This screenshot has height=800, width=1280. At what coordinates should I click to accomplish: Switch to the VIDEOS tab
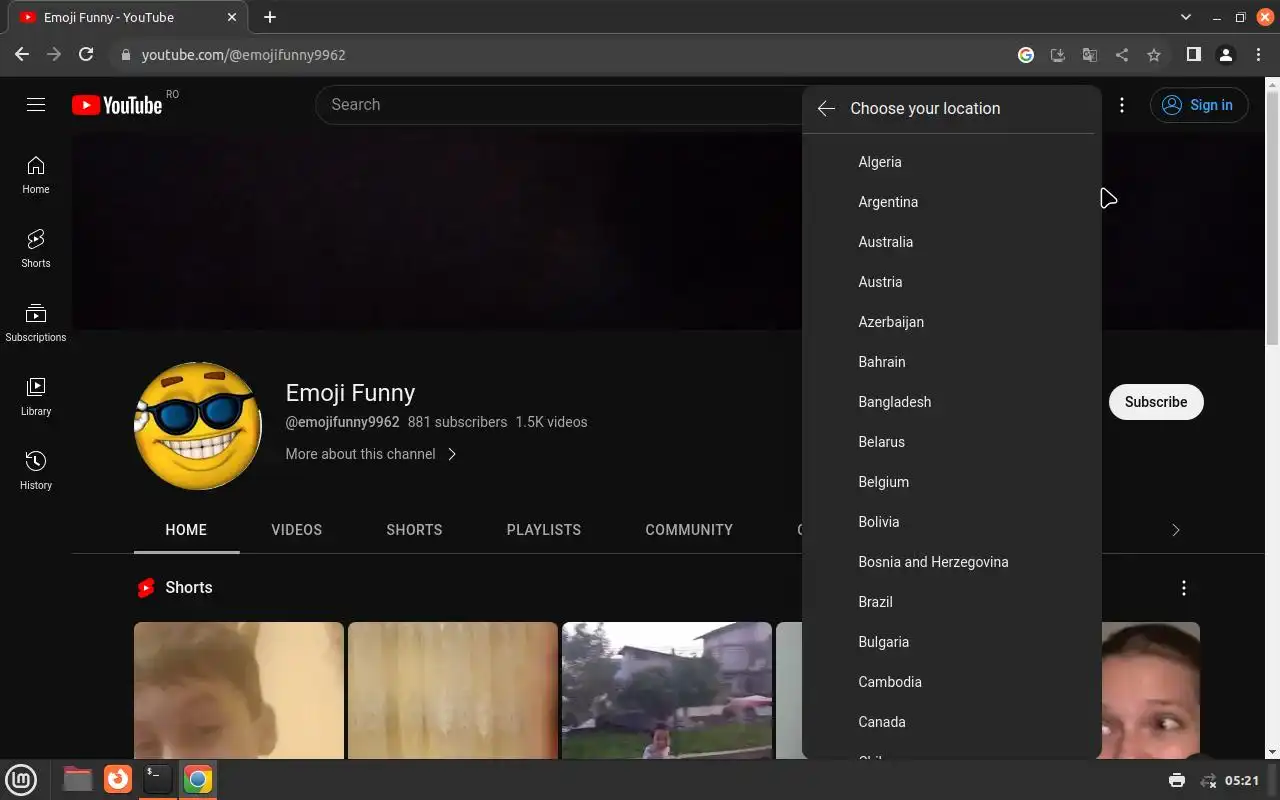click(x=297, y=530)
